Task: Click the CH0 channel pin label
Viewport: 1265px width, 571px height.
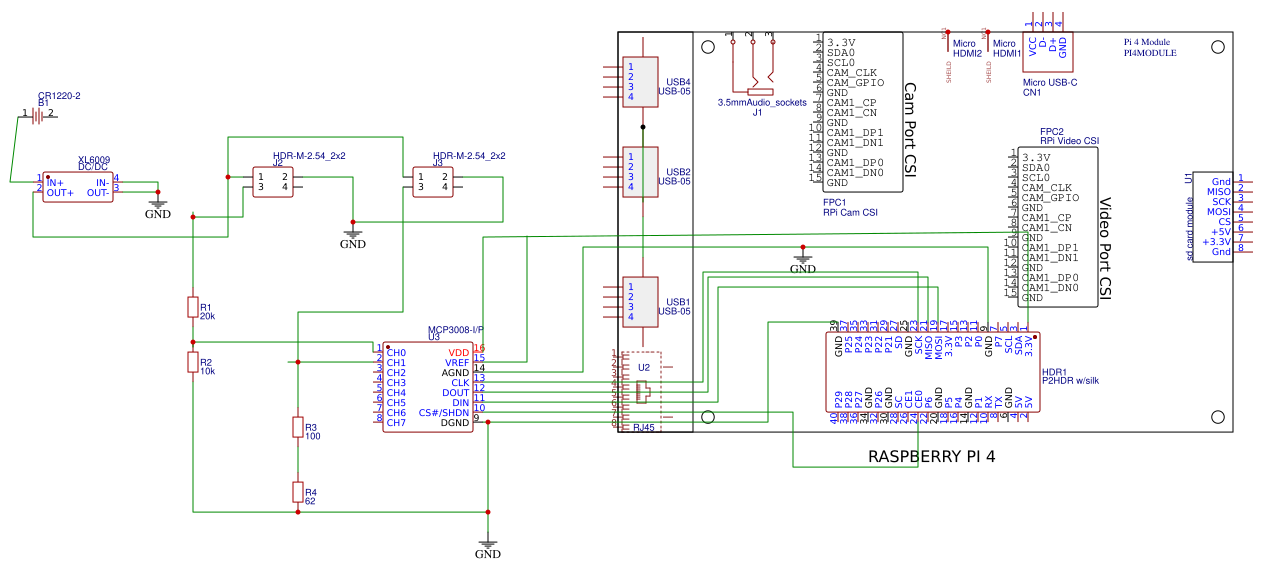Action: 396,352
